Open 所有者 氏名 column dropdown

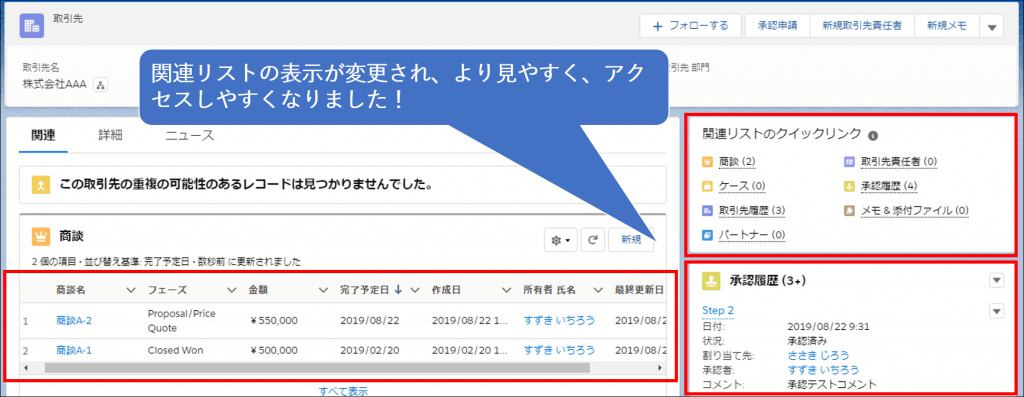click(x=598, y=290)
